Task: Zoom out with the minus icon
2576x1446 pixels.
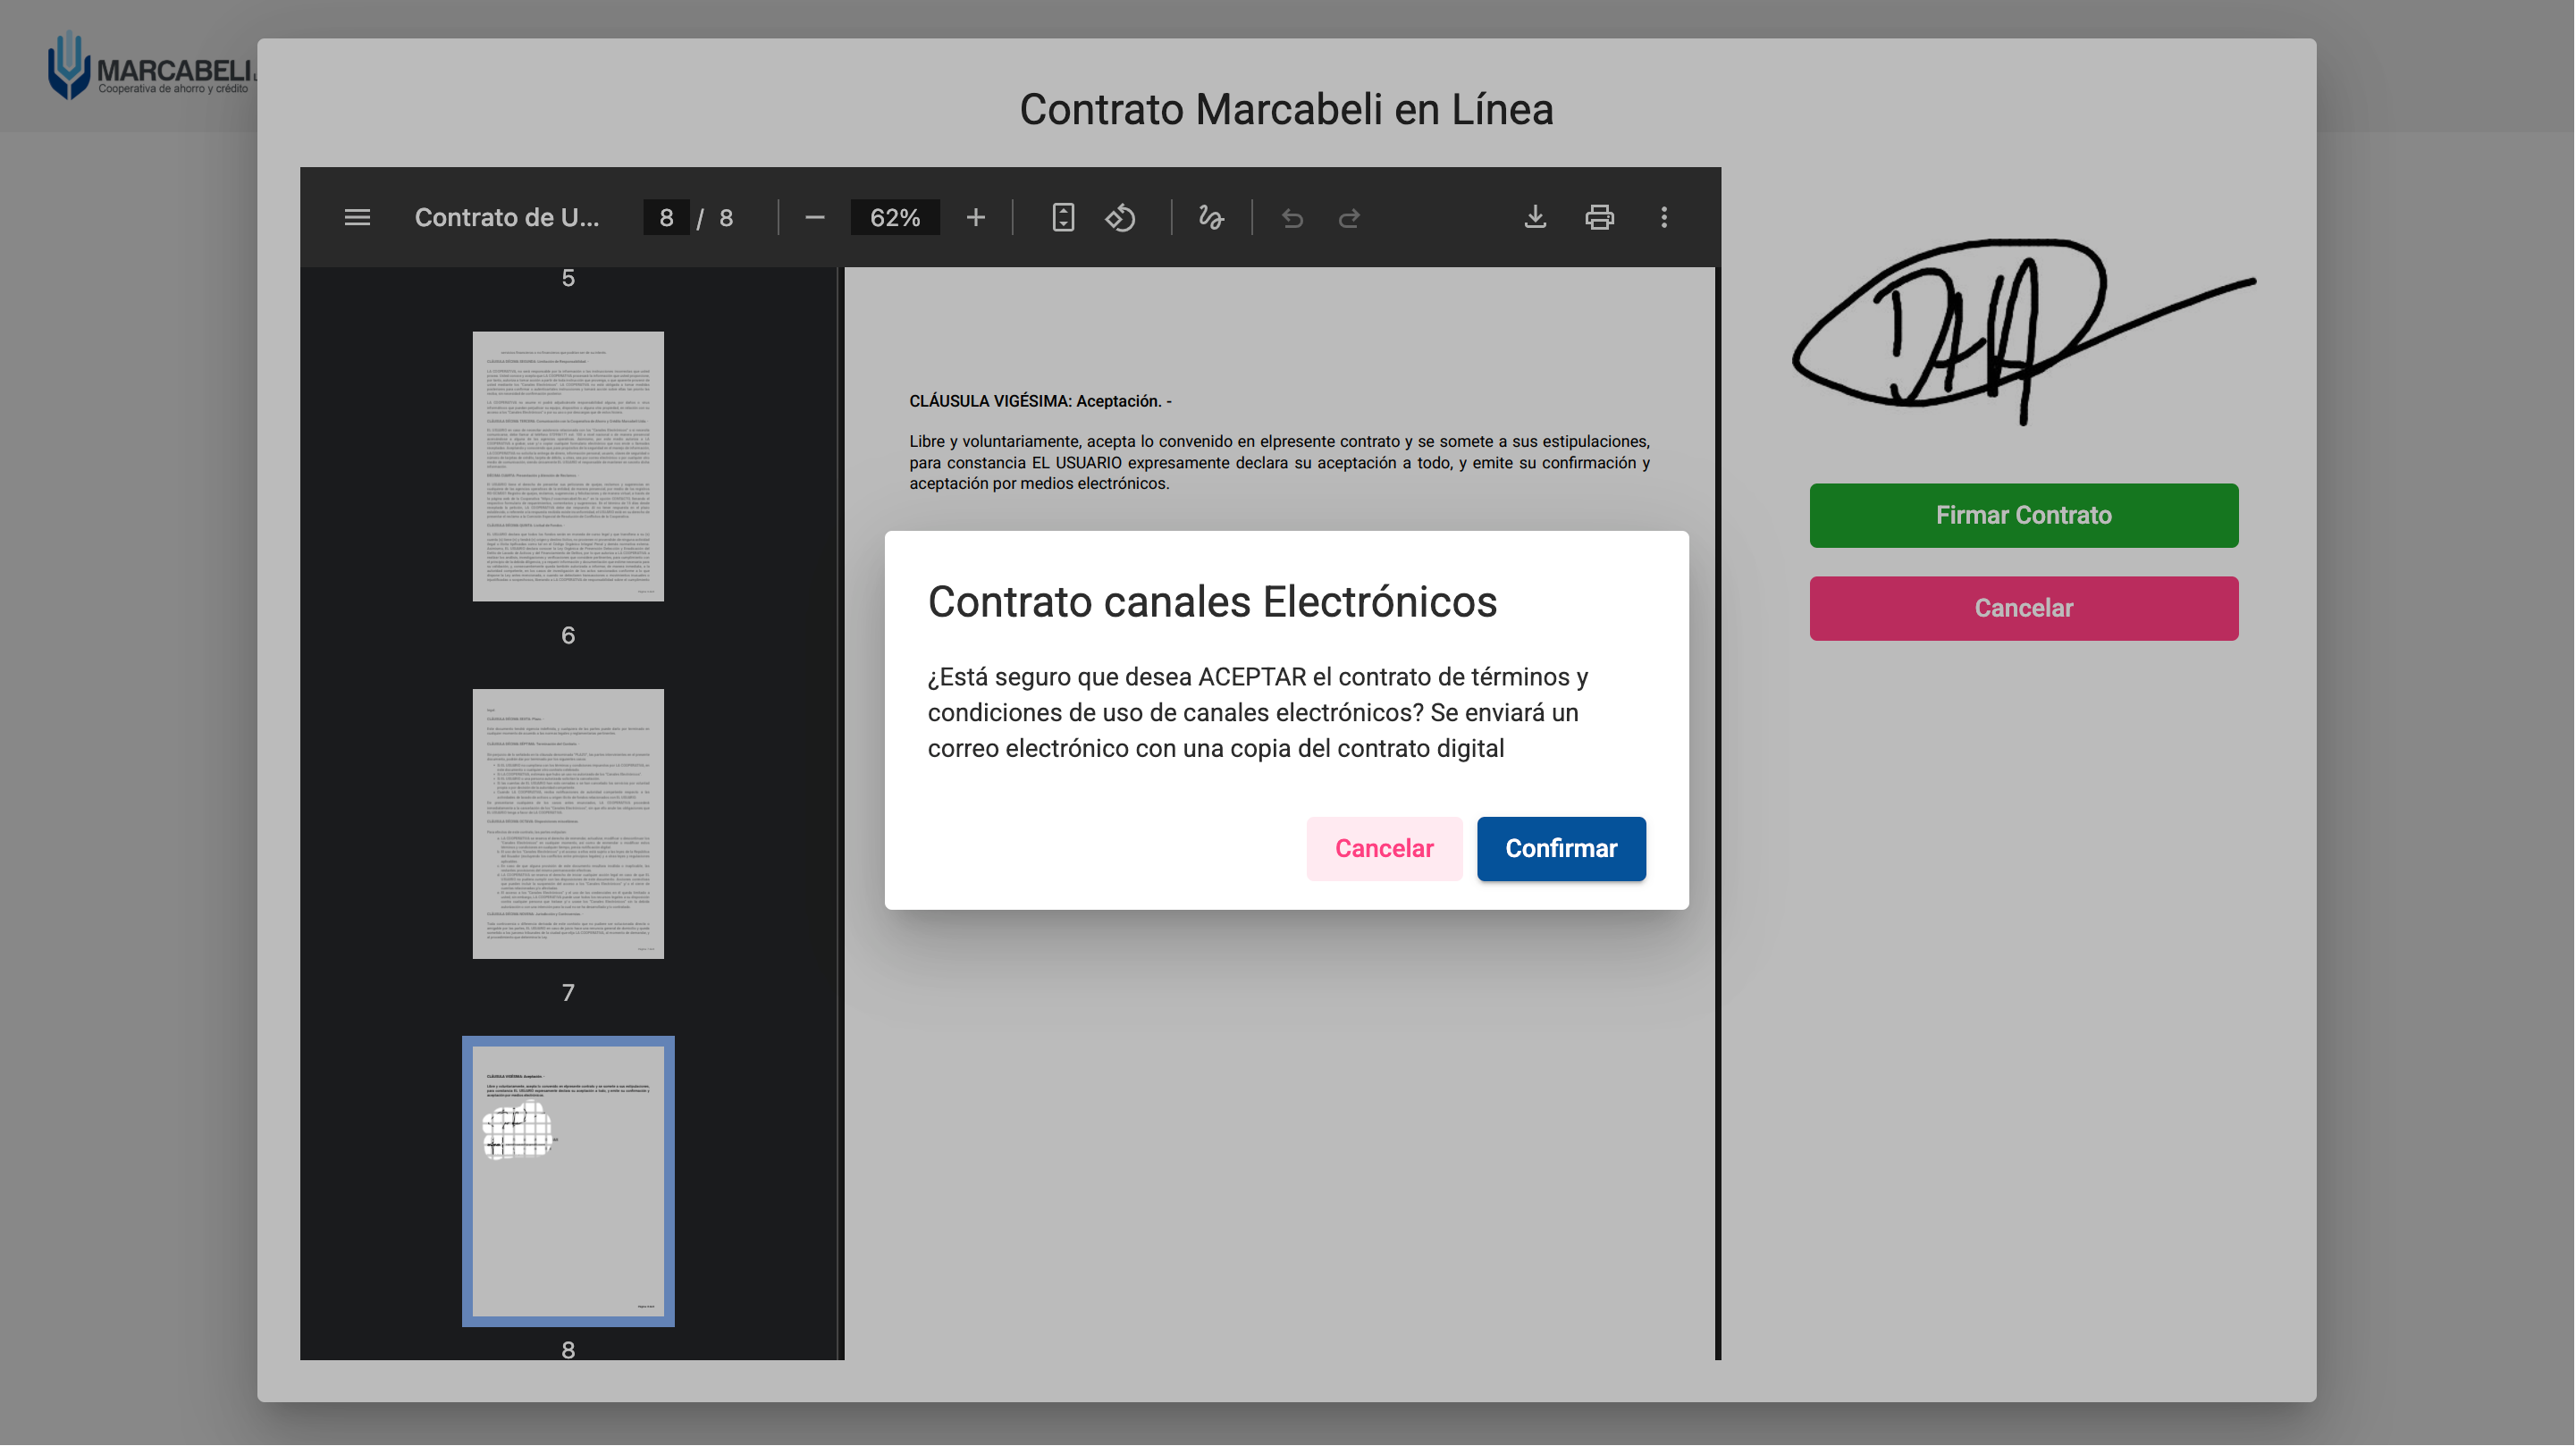Action: tap(814, 217)
